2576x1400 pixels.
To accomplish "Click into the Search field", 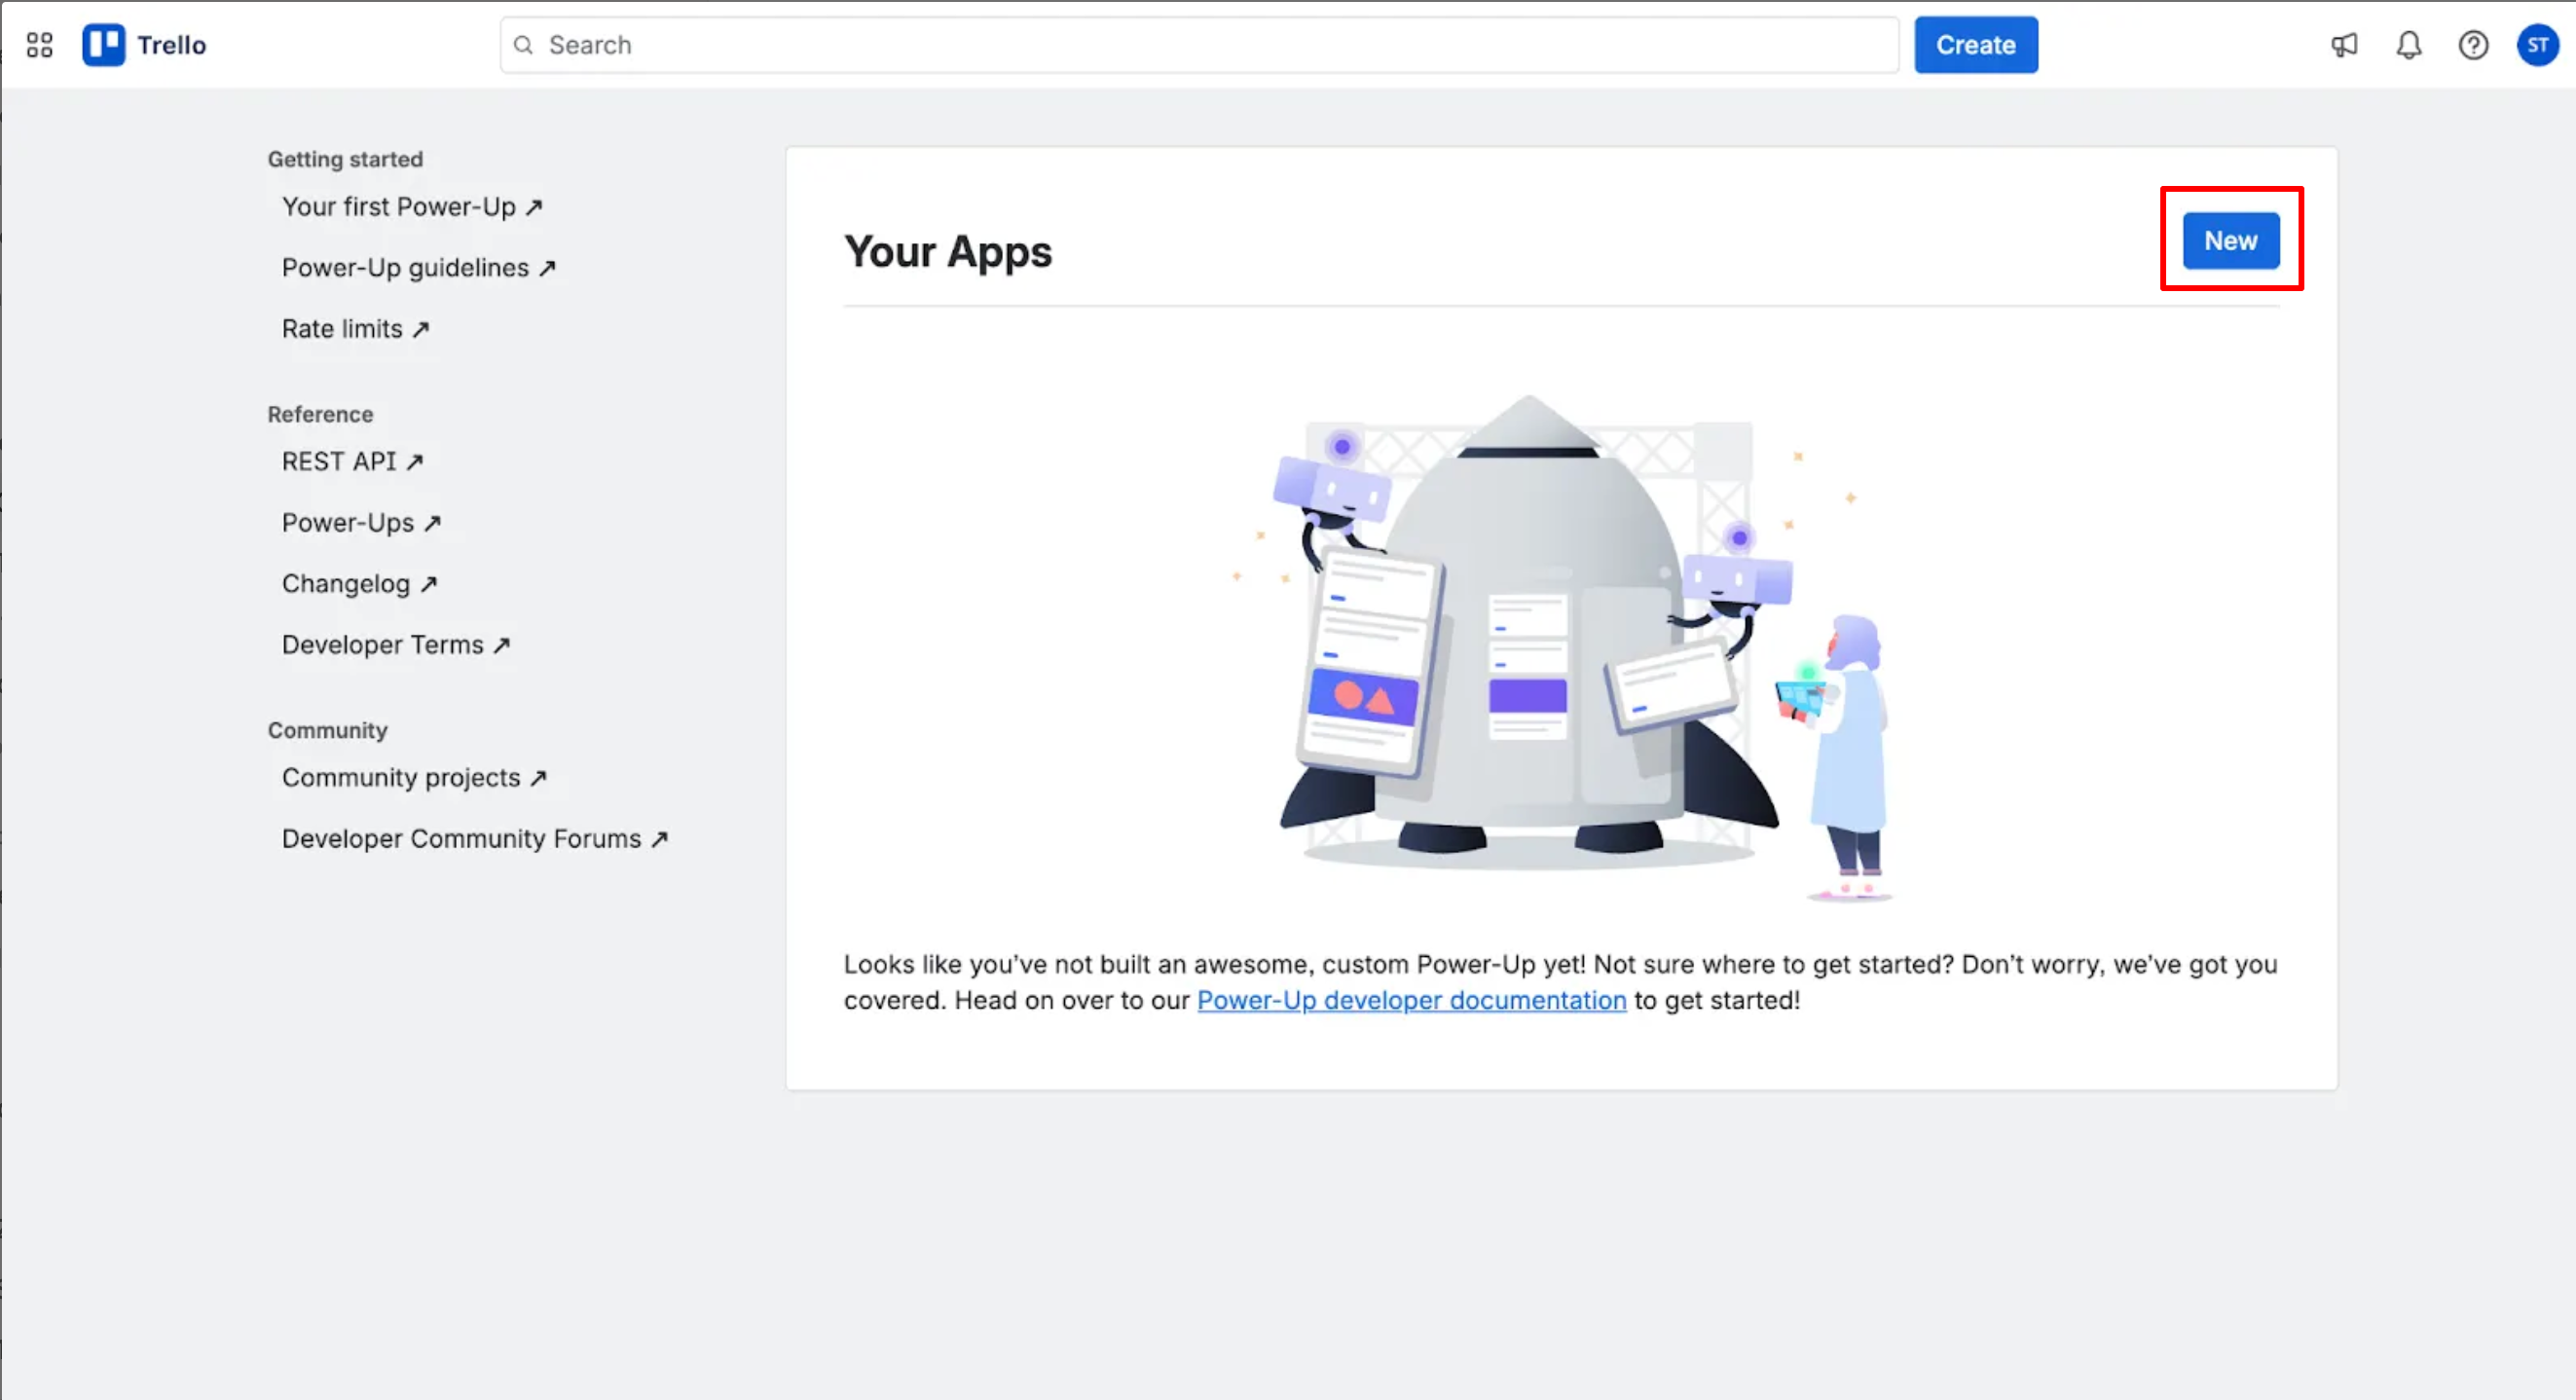I will click(x=1200, y=45).
